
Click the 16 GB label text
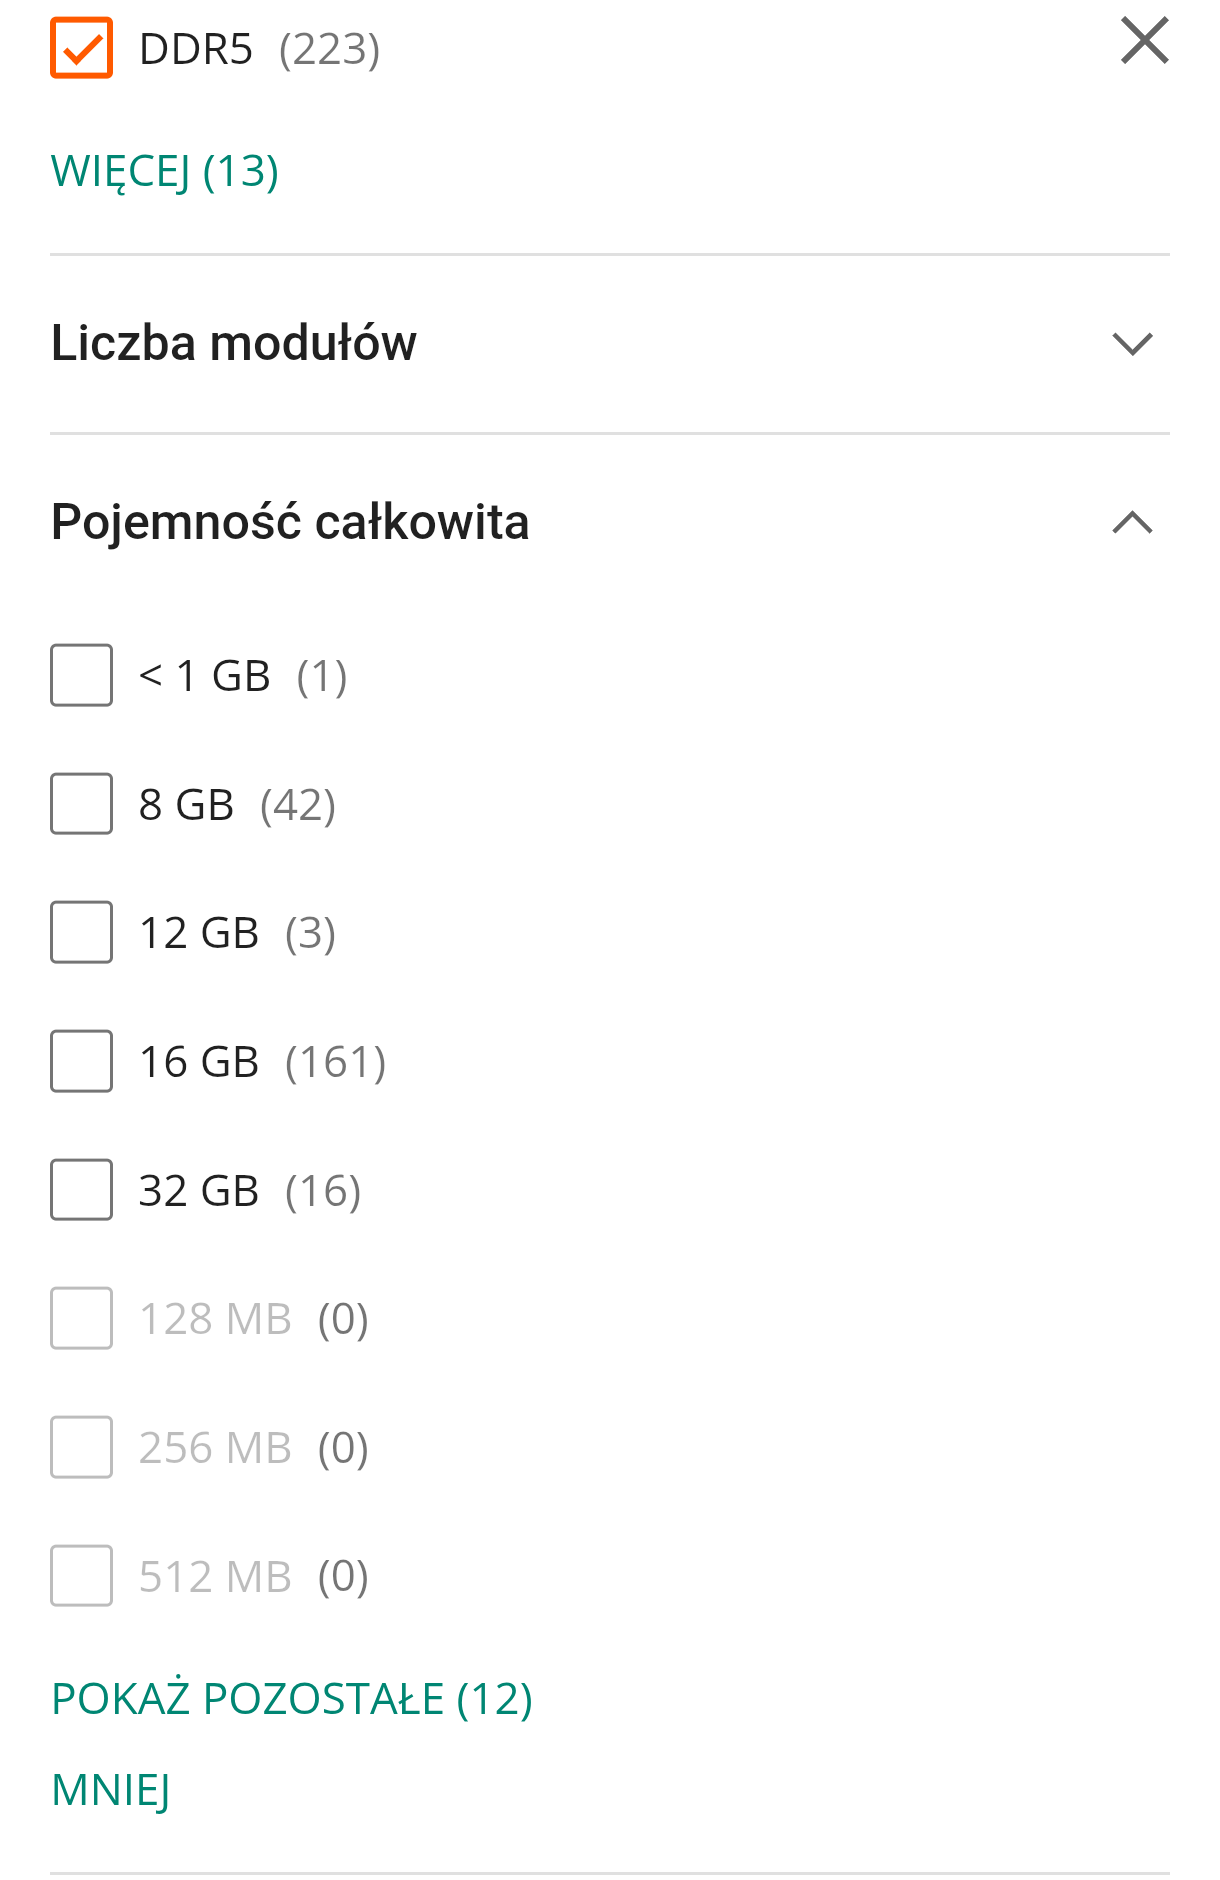pyautogui.click(x=199, y=1062)
